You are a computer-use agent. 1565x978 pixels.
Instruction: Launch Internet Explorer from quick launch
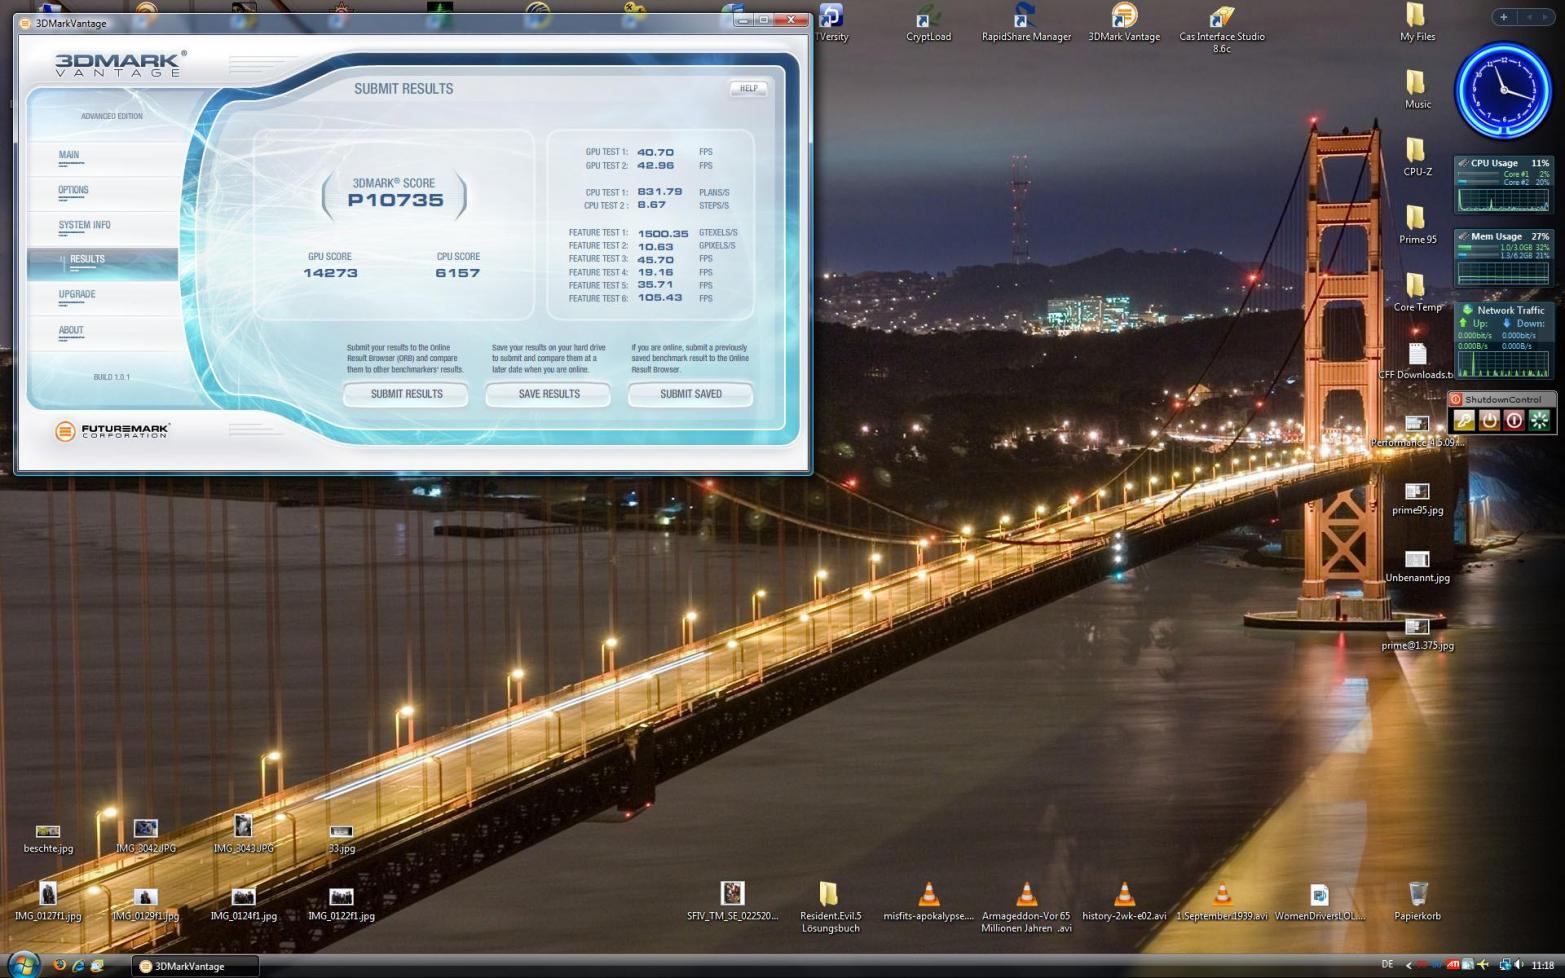point(78,966)
